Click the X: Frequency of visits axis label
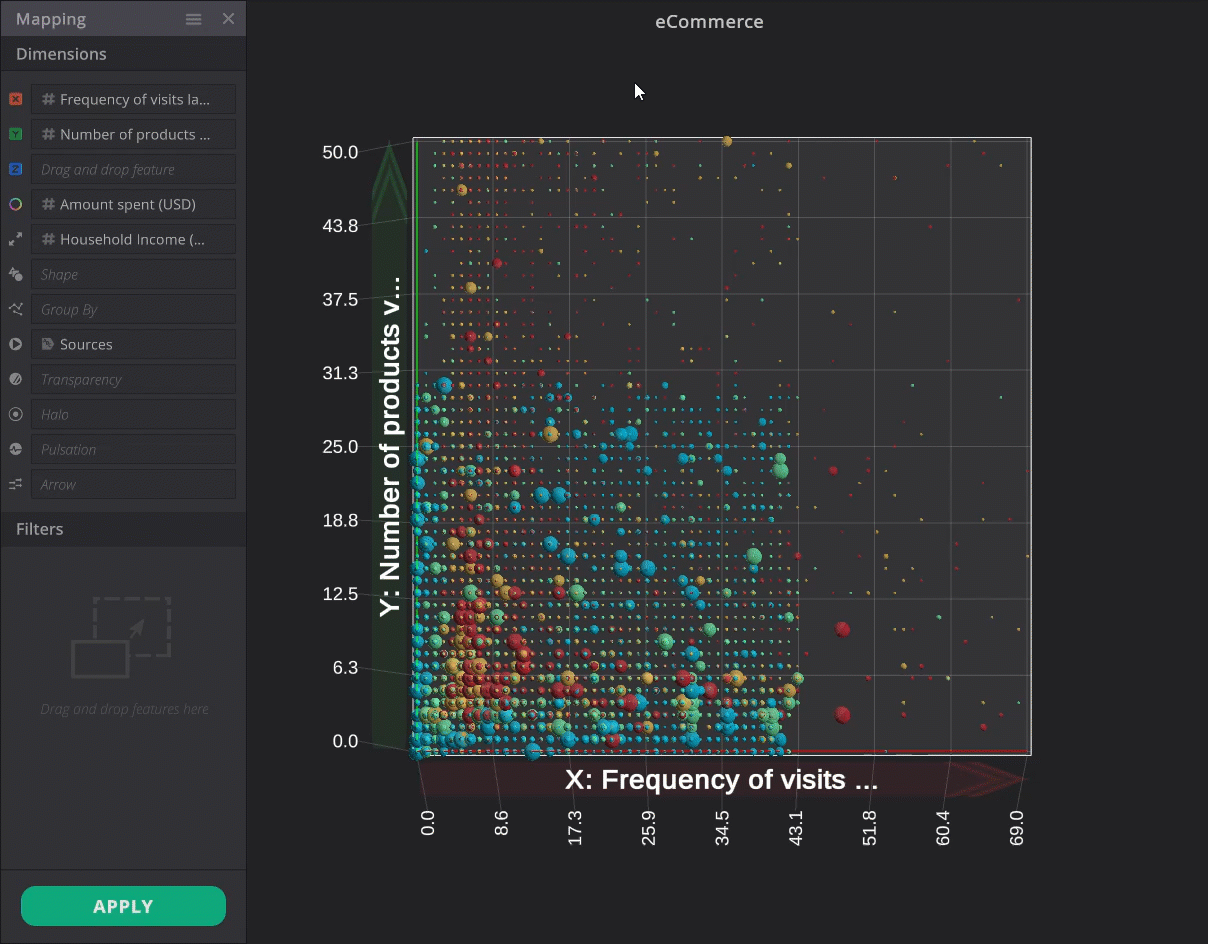 tap(721, 780)
